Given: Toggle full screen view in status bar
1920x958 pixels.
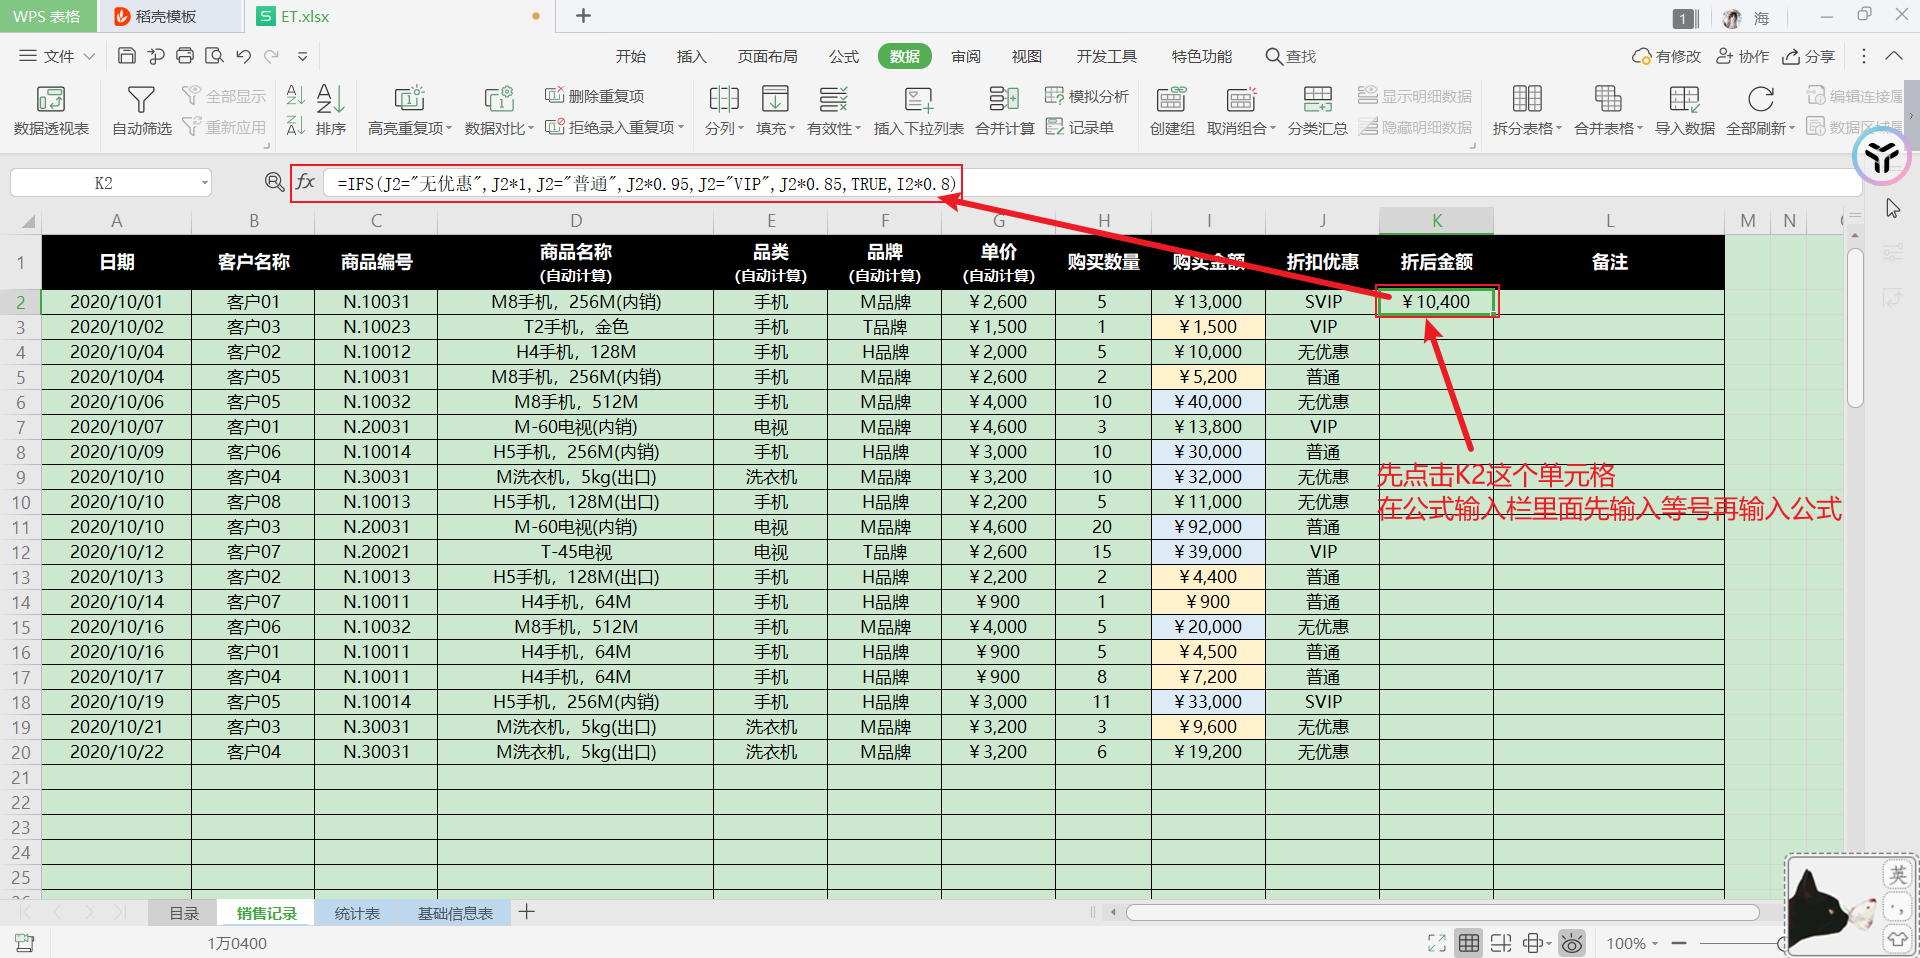Looking at the screenshot, I should (1437, 943).
